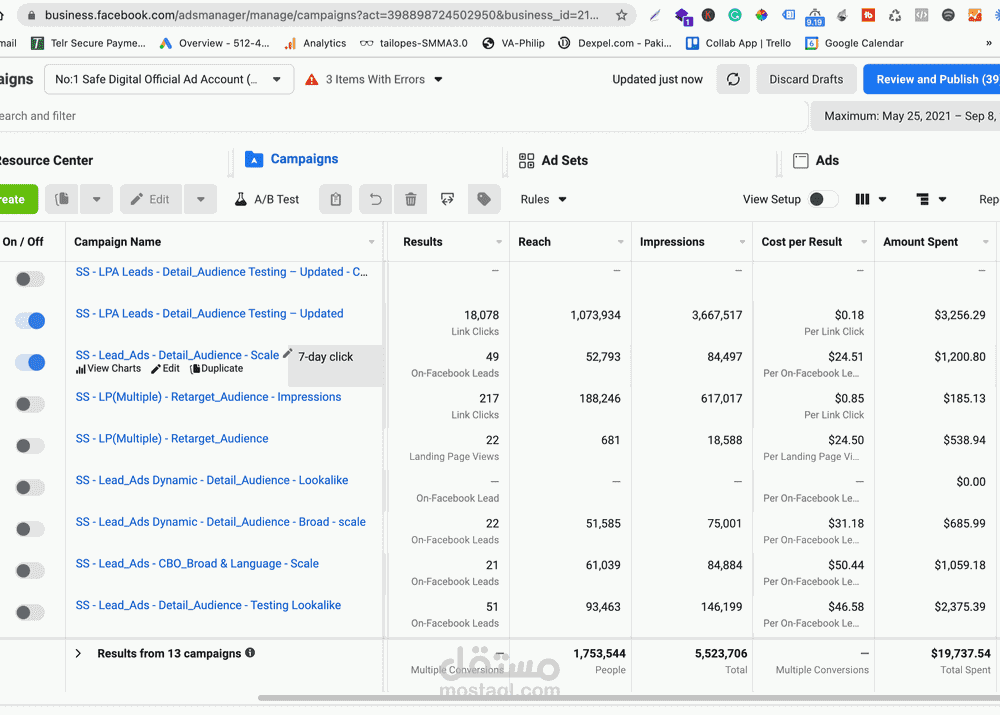The height and width of the screenshot is (715, 1000).
Task: Click the Grammarly extension icon
Action: (735, 15)
